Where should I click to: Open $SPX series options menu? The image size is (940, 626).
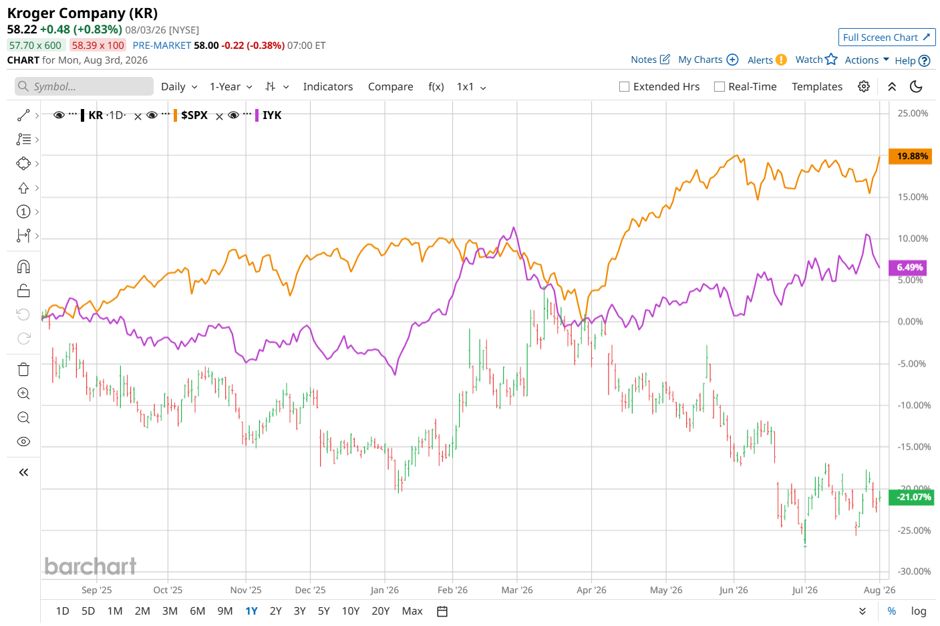165,114
